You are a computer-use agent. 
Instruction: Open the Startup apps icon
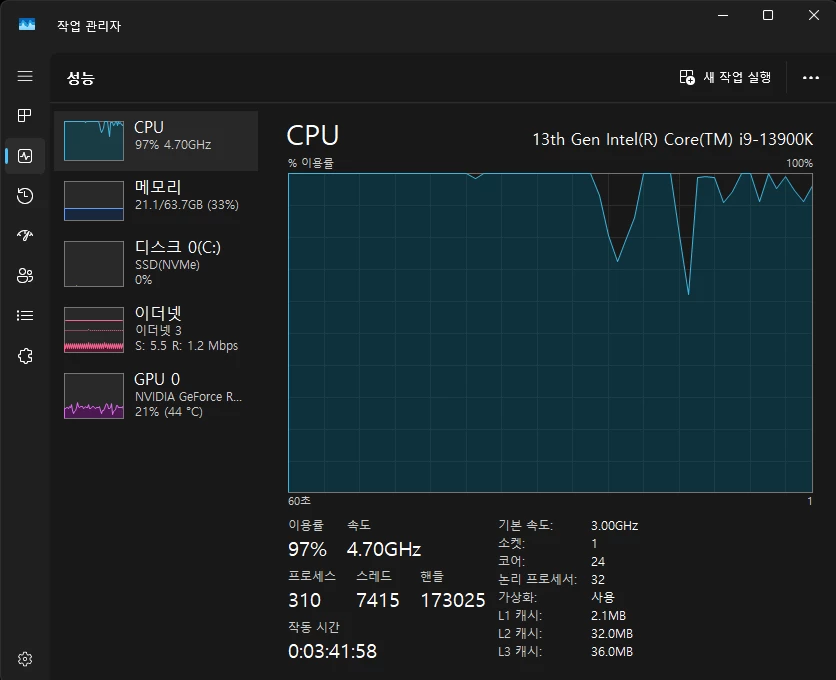[x=25, y=235]
